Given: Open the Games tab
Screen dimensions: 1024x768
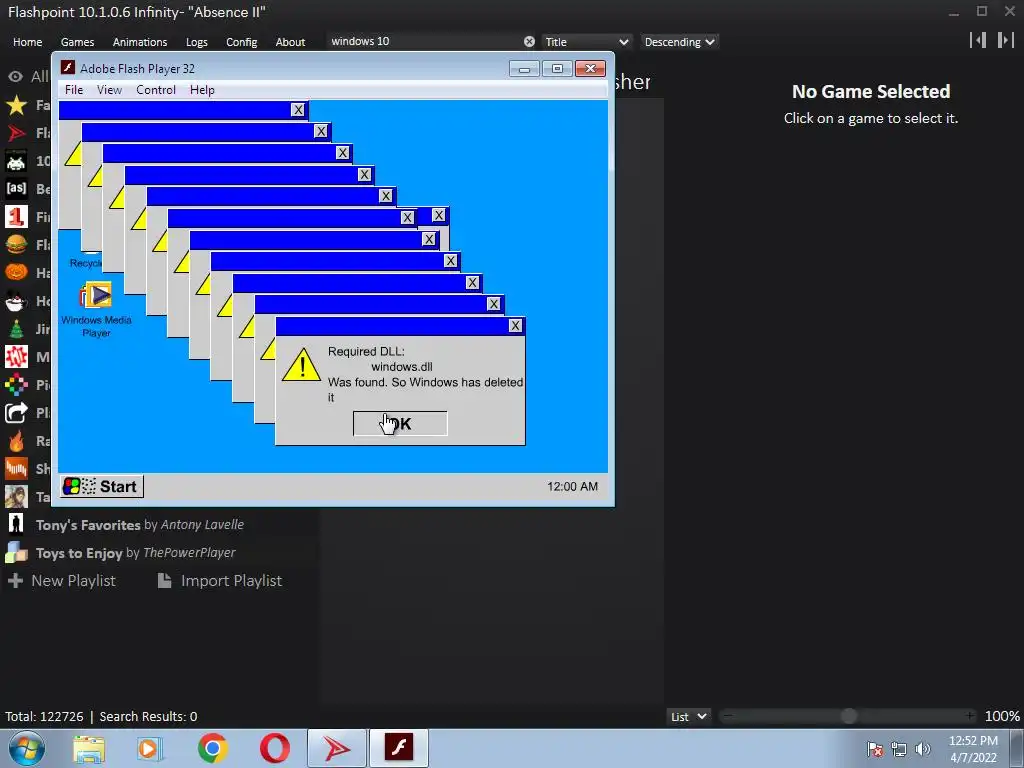Looking at the screenshot, I should click(x=77, y=42).
